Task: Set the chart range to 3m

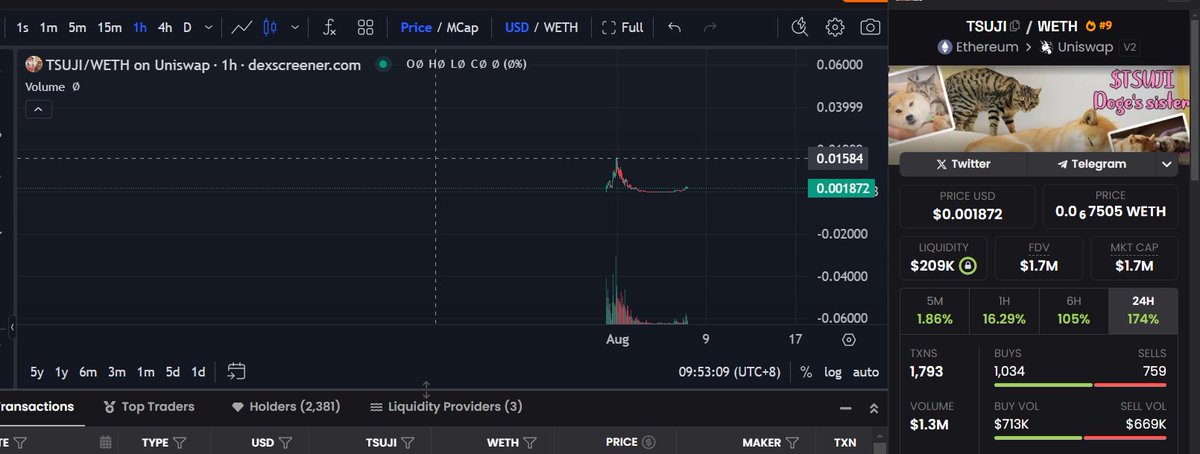Action: [117, 372]
